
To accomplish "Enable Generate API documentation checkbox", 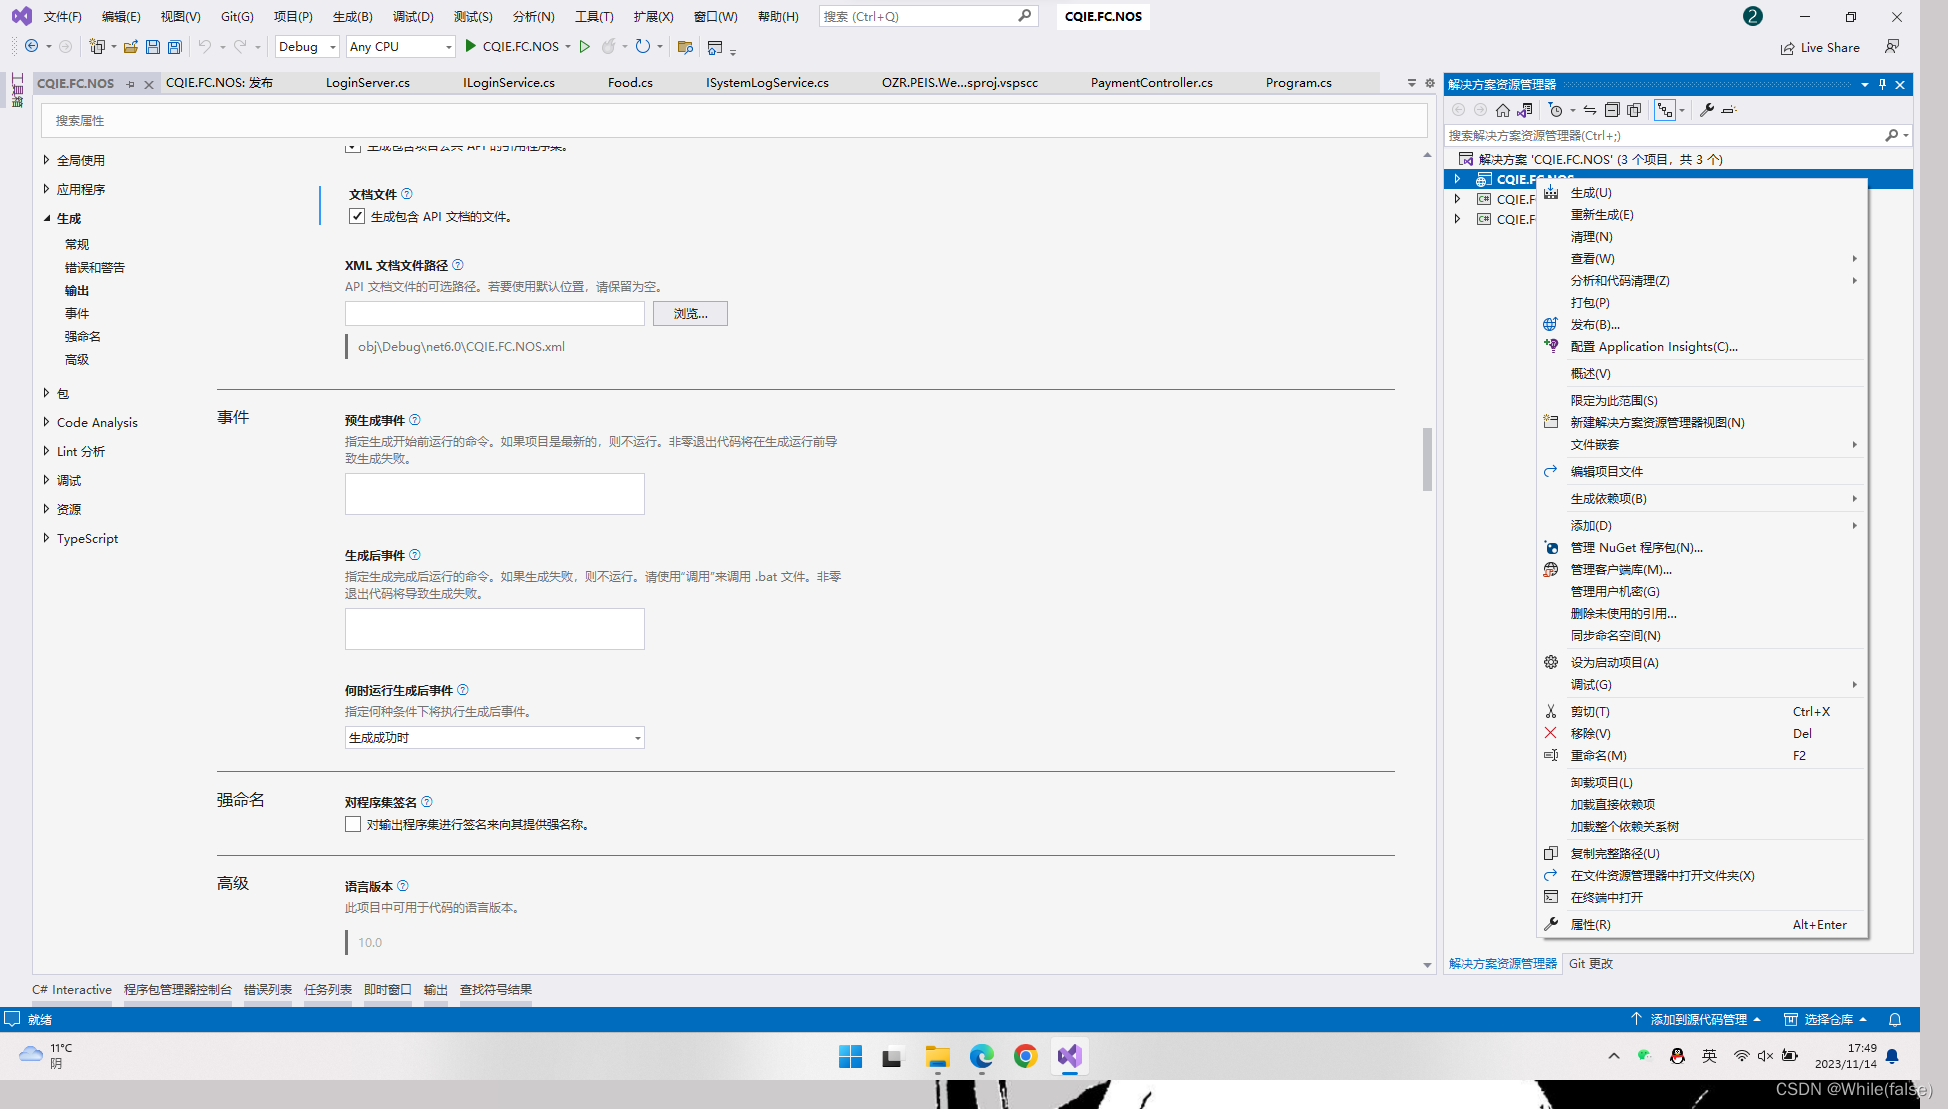I will [x=355, y=215].
